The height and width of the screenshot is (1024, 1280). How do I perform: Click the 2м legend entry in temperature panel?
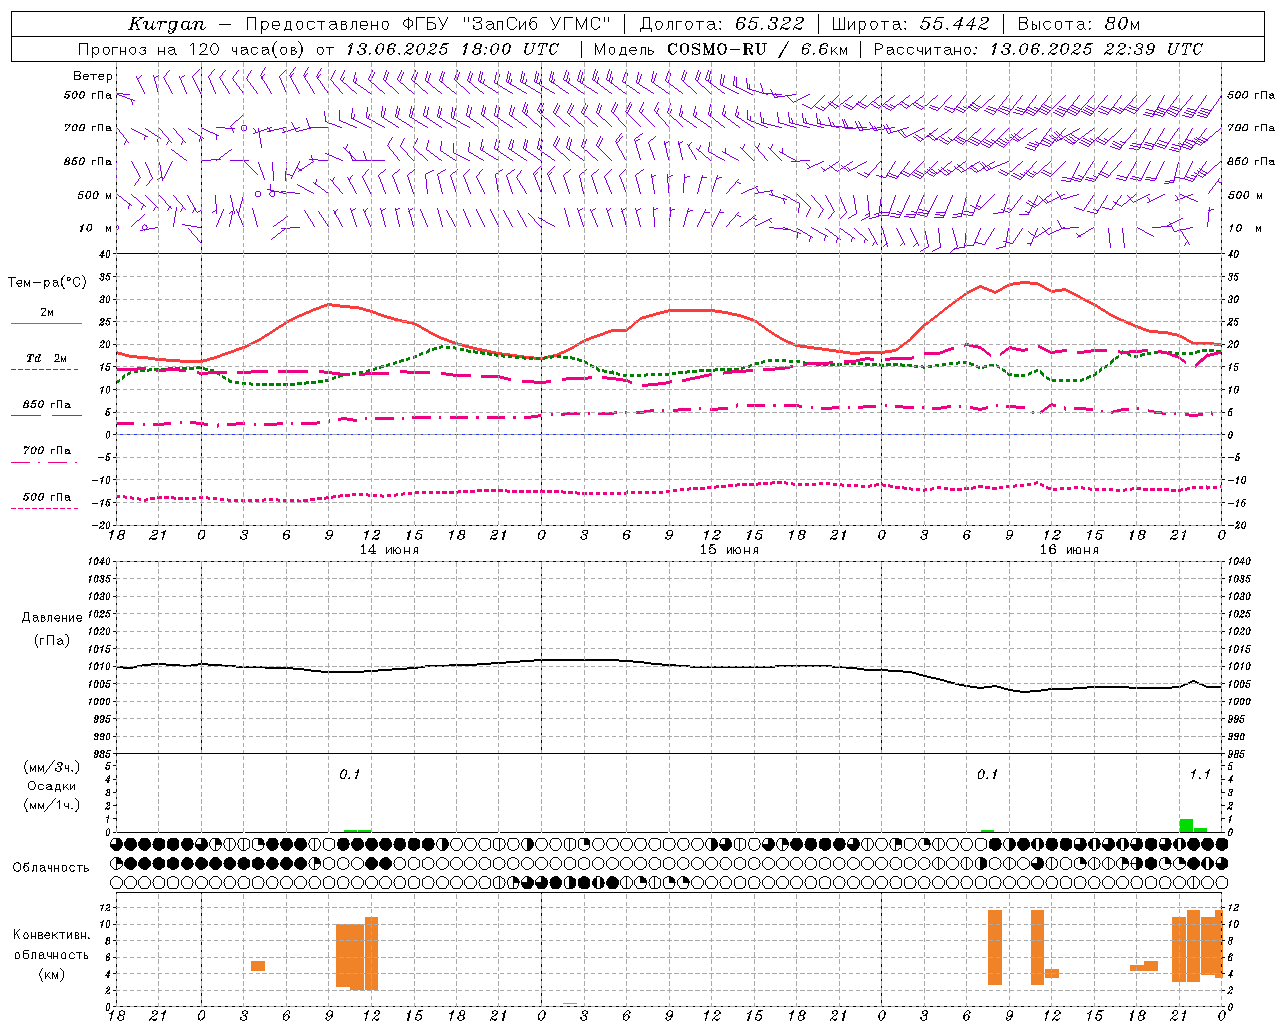point(47,312)
